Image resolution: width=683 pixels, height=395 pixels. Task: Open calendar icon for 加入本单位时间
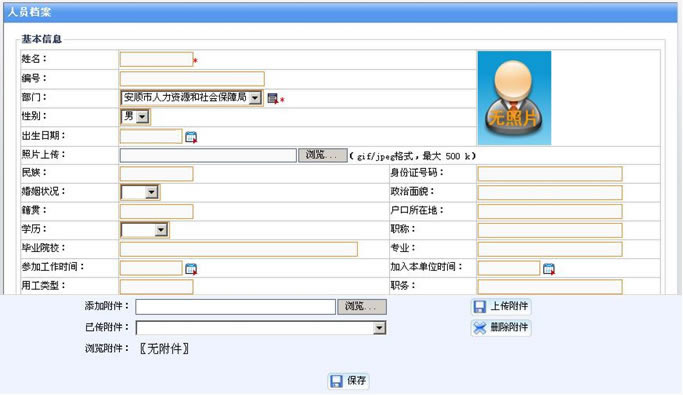click(549, 269)
